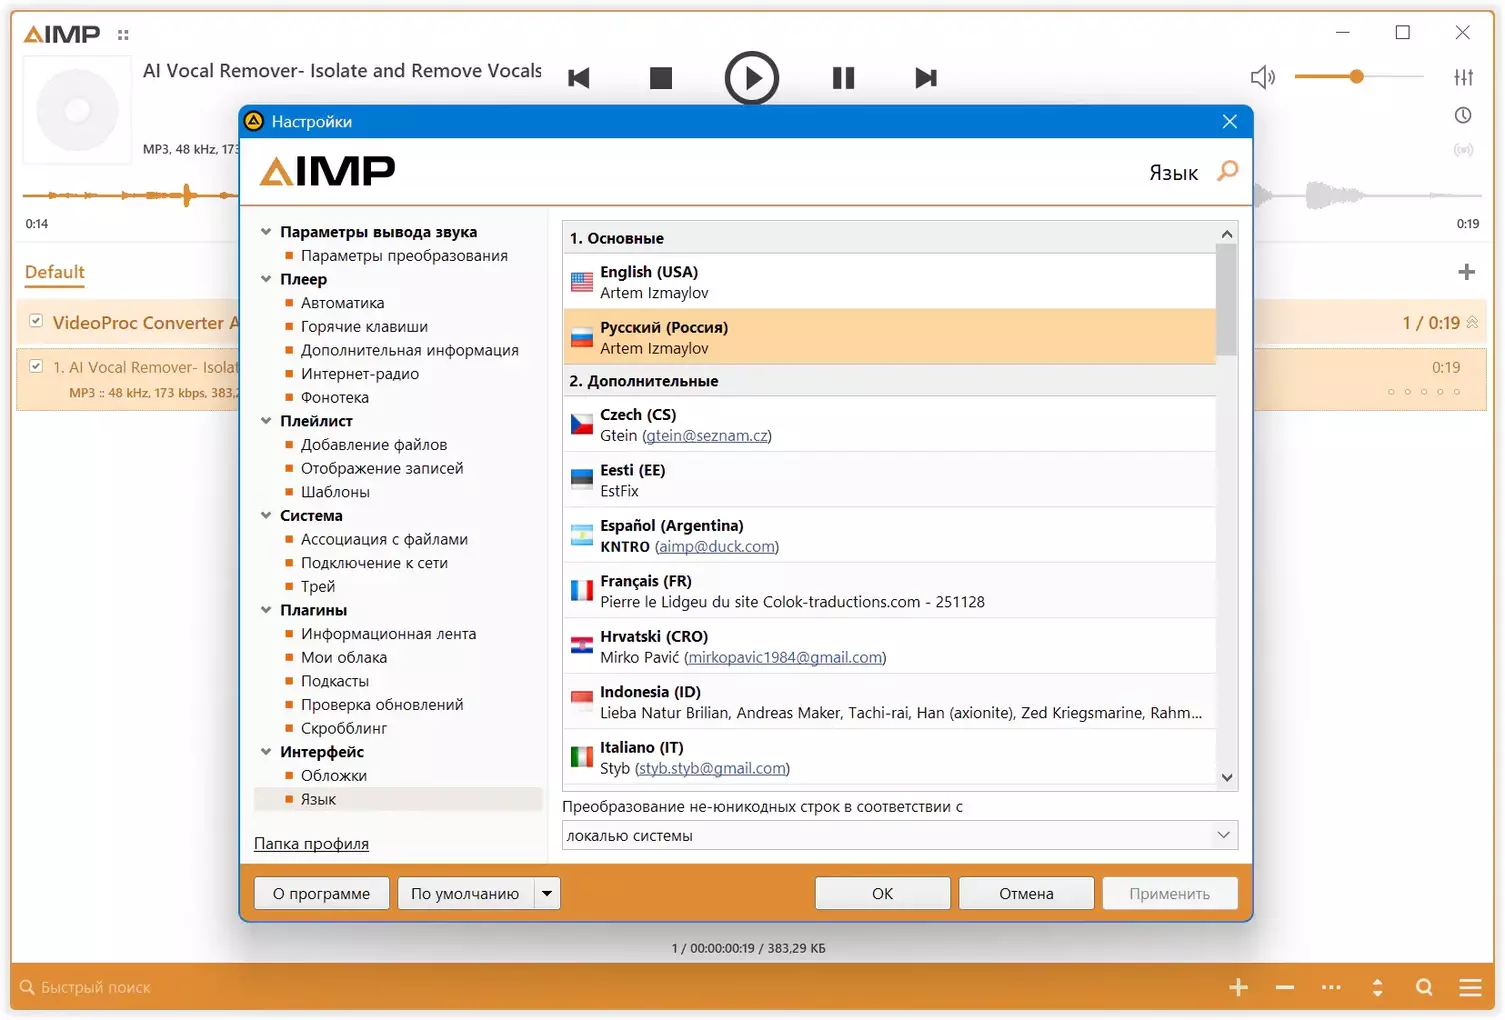This screenshot has width=1505, height=1020.
Task: Open sorting up-down arrows in bottom bar
Action: 1378,987
